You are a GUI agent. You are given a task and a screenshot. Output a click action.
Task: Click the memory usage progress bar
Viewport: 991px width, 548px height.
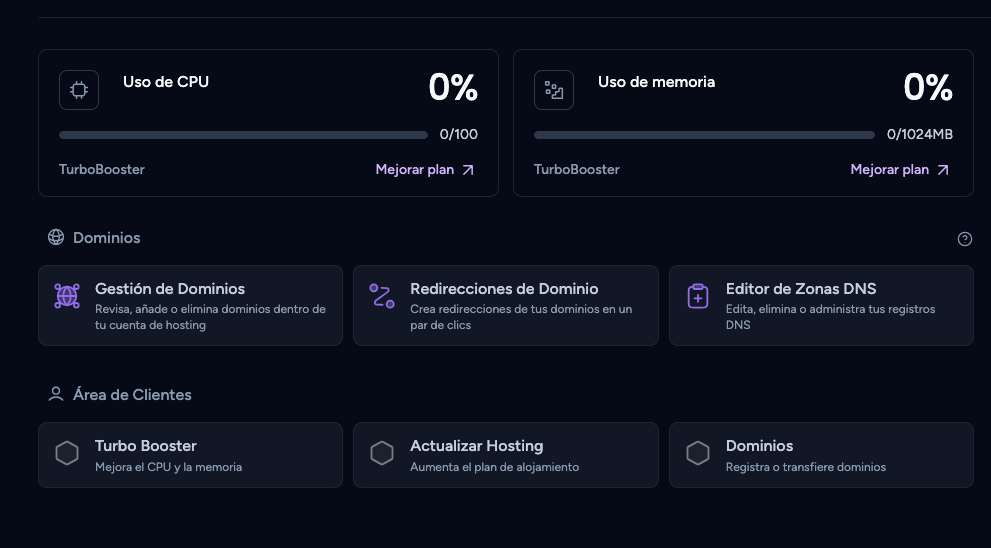[704, 135]
